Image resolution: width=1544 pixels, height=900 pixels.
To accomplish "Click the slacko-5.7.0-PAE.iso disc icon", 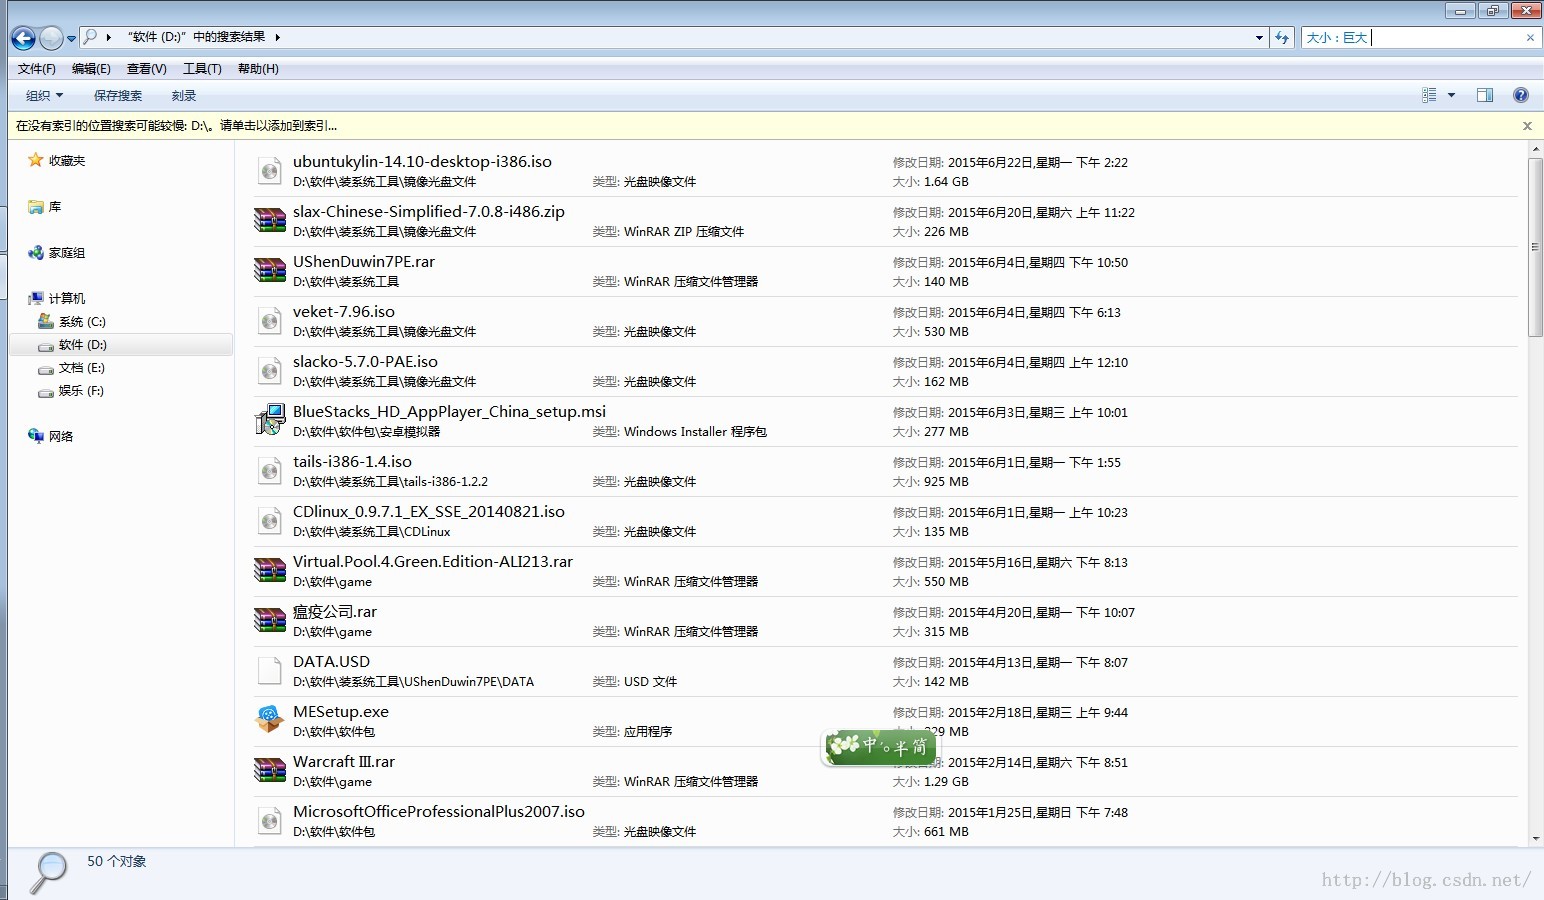I will pos(269,371).
